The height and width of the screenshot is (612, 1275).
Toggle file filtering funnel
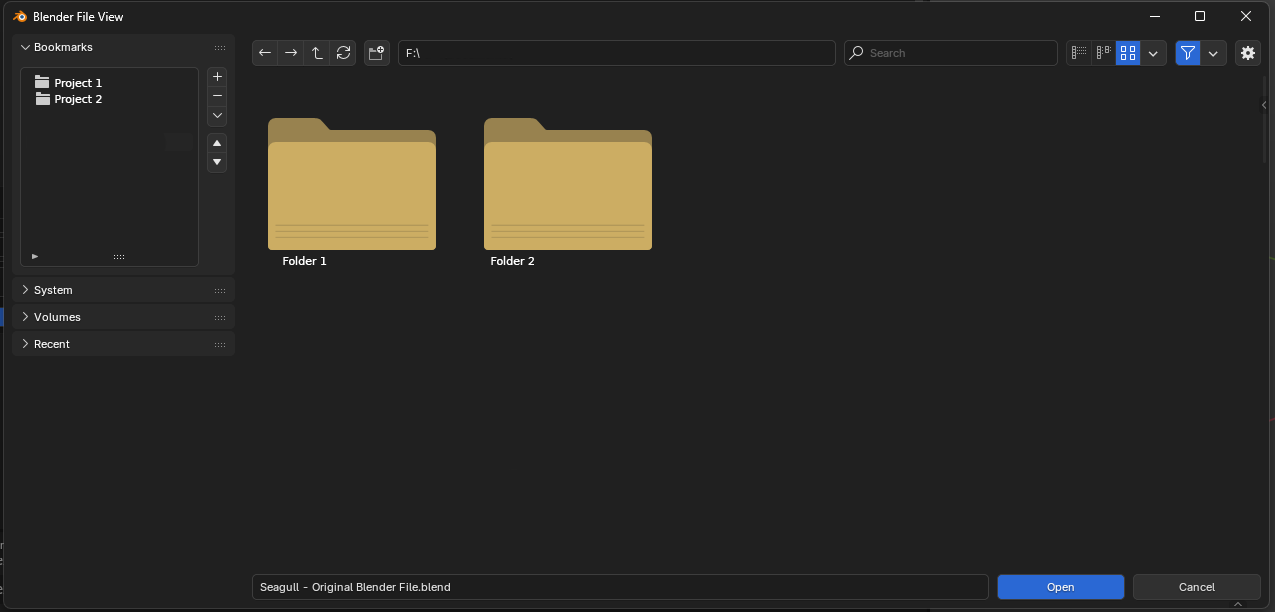click(1188, 53)
